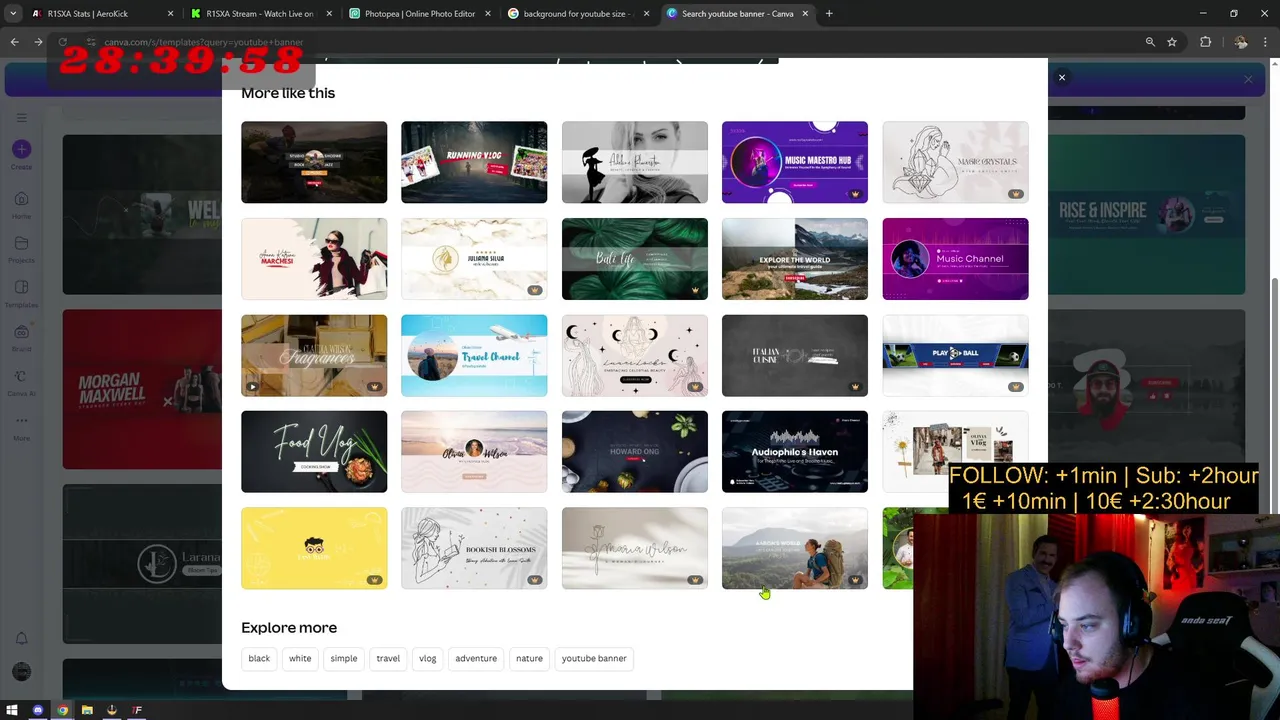Open the Marchesi fashion banner template
Image resolution: width=1280 pixels, height=720 pixels.
coord(314,259)
